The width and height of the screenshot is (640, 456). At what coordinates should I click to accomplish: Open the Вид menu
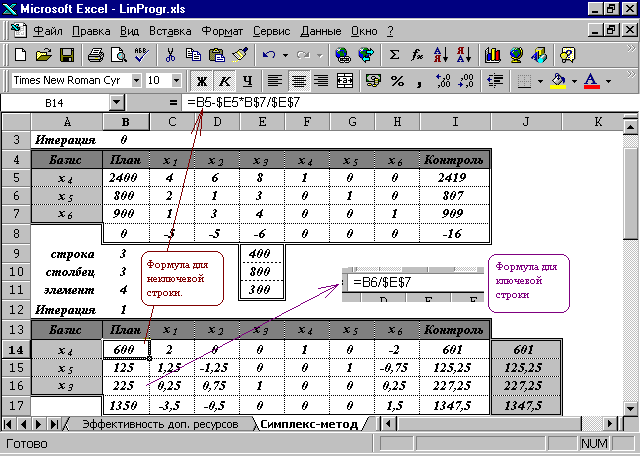click(129, 31)
